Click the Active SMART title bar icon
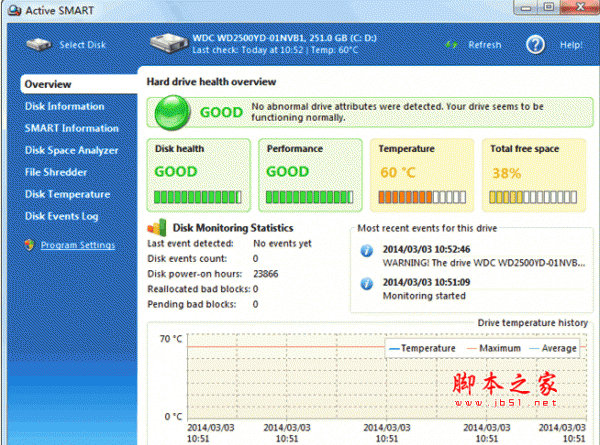Image resolution: width=600 pixels, height=445 pixels. (x=14, y=10)
